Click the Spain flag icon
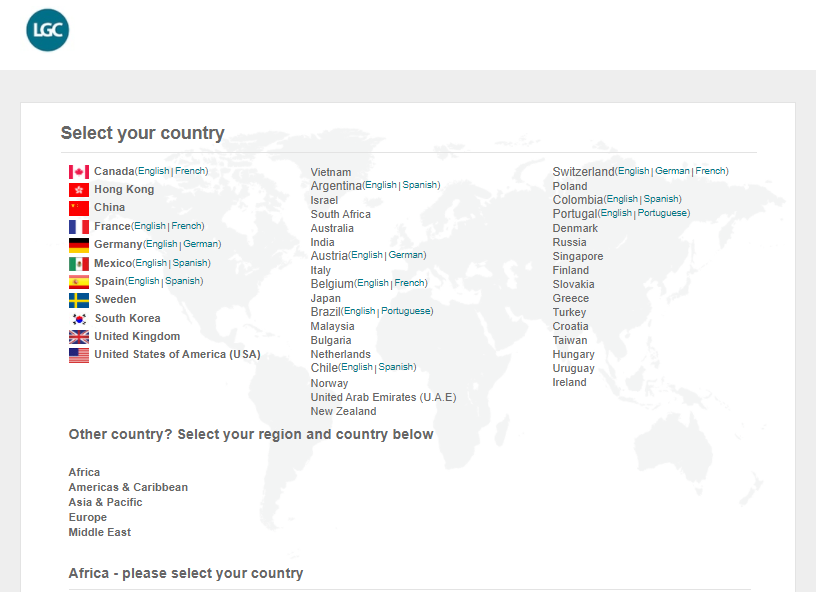The width and height of the screenshot is (816, 592). coord(79,282)
